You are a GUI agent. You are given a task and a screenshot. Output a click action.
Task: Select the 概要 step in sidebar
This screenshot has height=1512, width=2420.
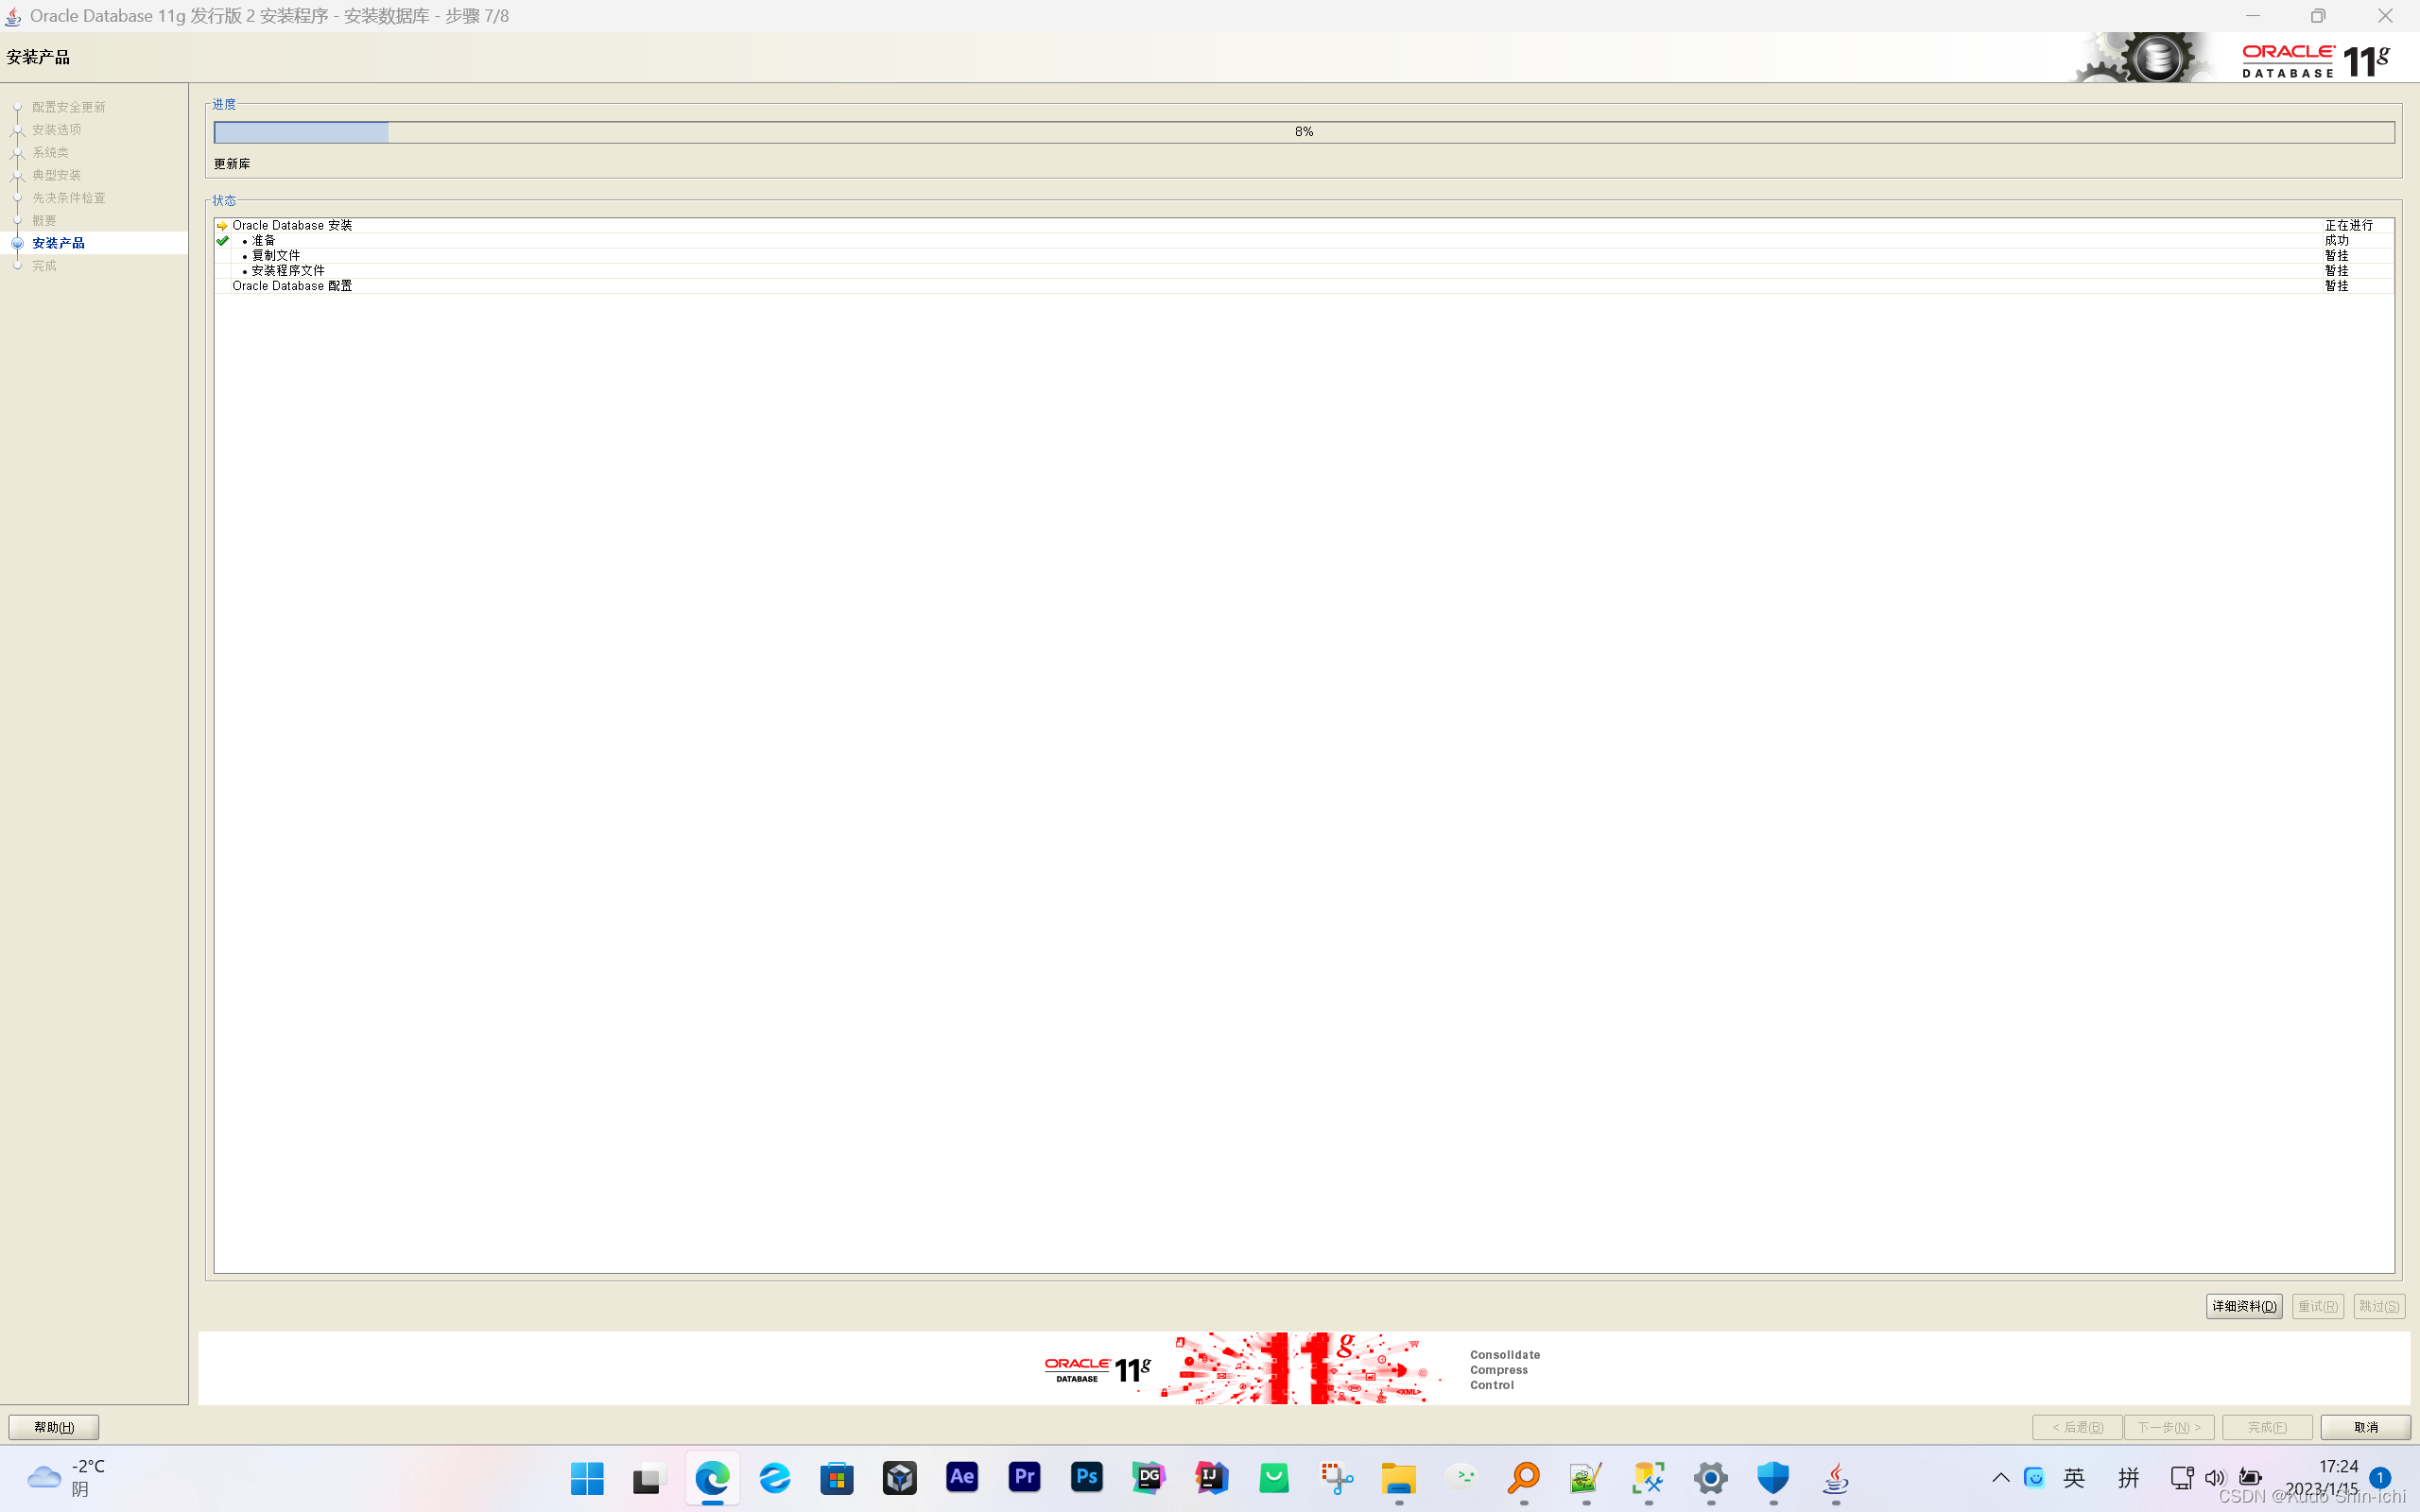(x=44, y=220)
